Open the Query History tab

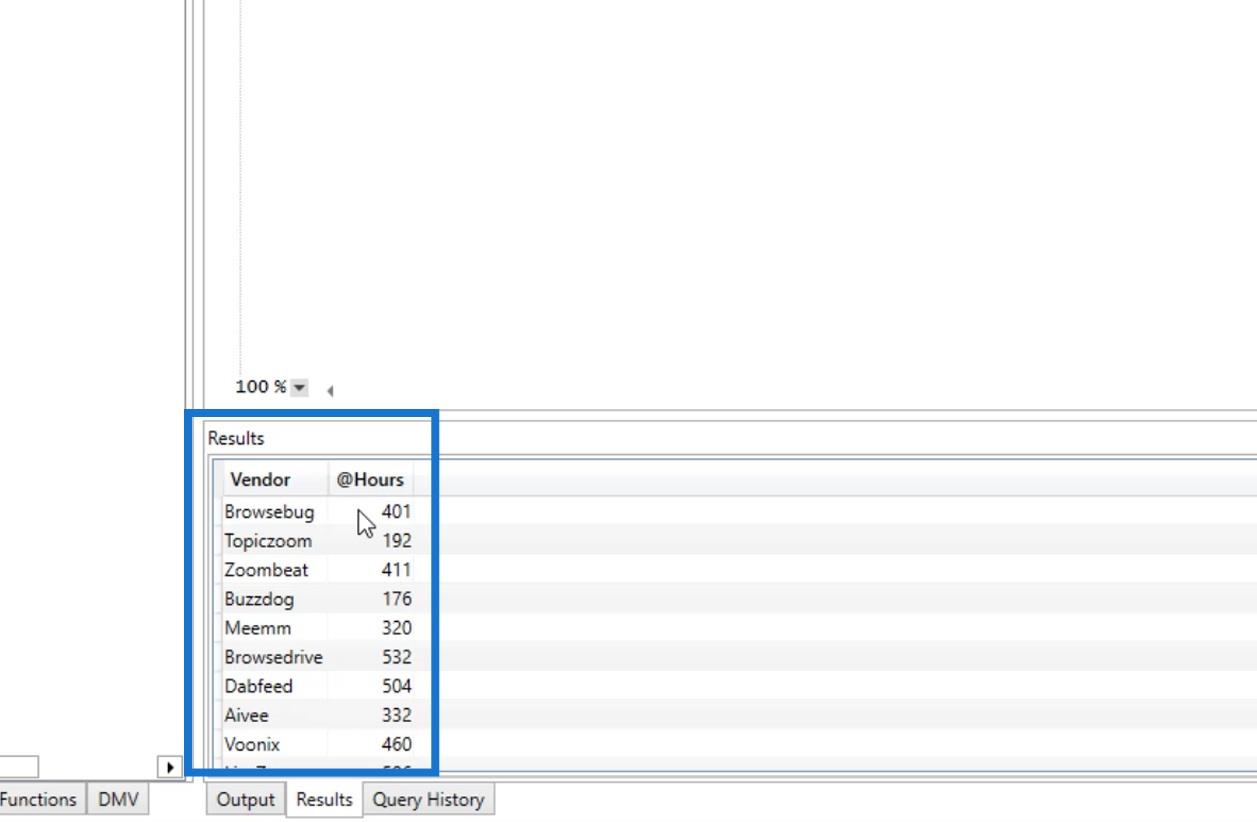pos(428,800)
